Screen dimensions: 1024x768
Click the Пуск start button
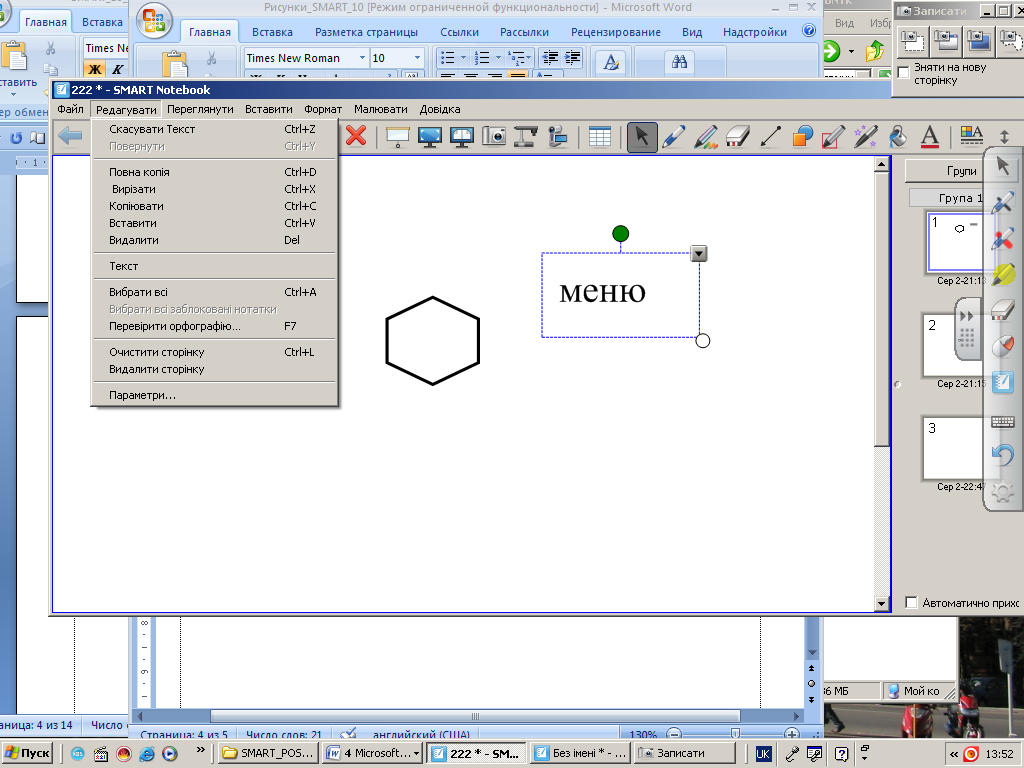(x=27, y=753)
